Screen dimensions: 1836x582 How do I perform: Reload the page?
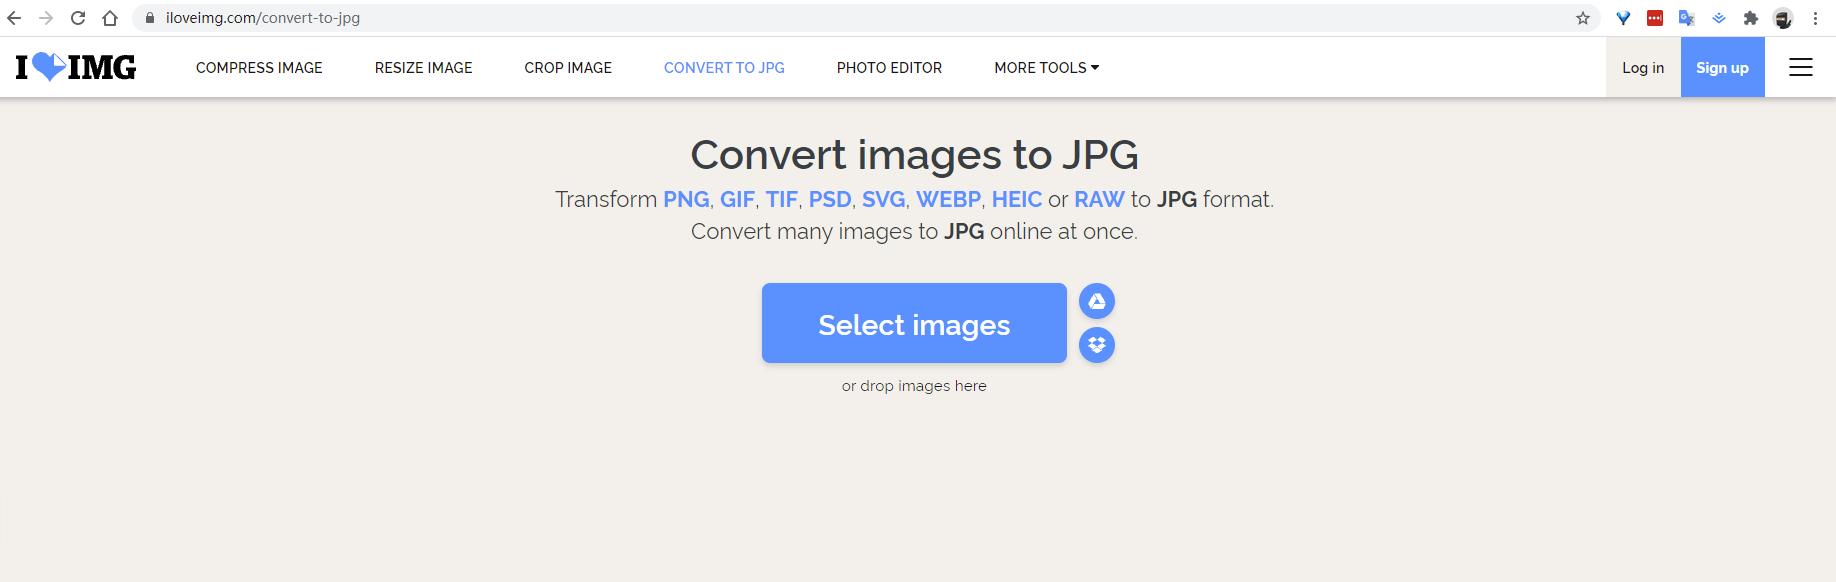tap(78, 18)
